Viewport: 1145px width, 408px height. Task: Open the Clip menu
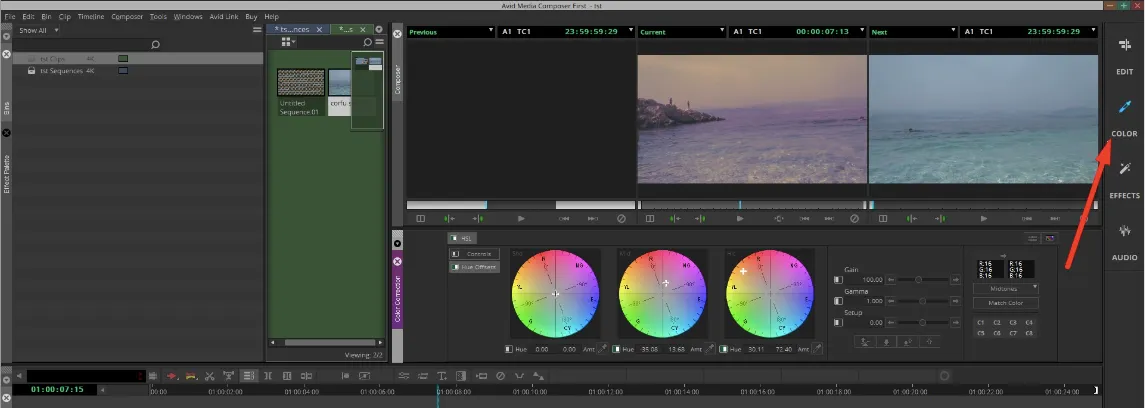(x=64, y=16)
